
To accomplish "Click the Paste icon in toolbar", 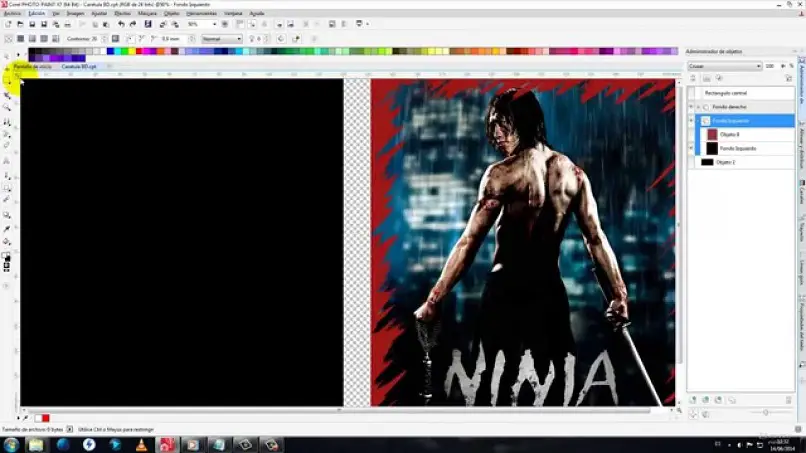I will click(106, 24).
